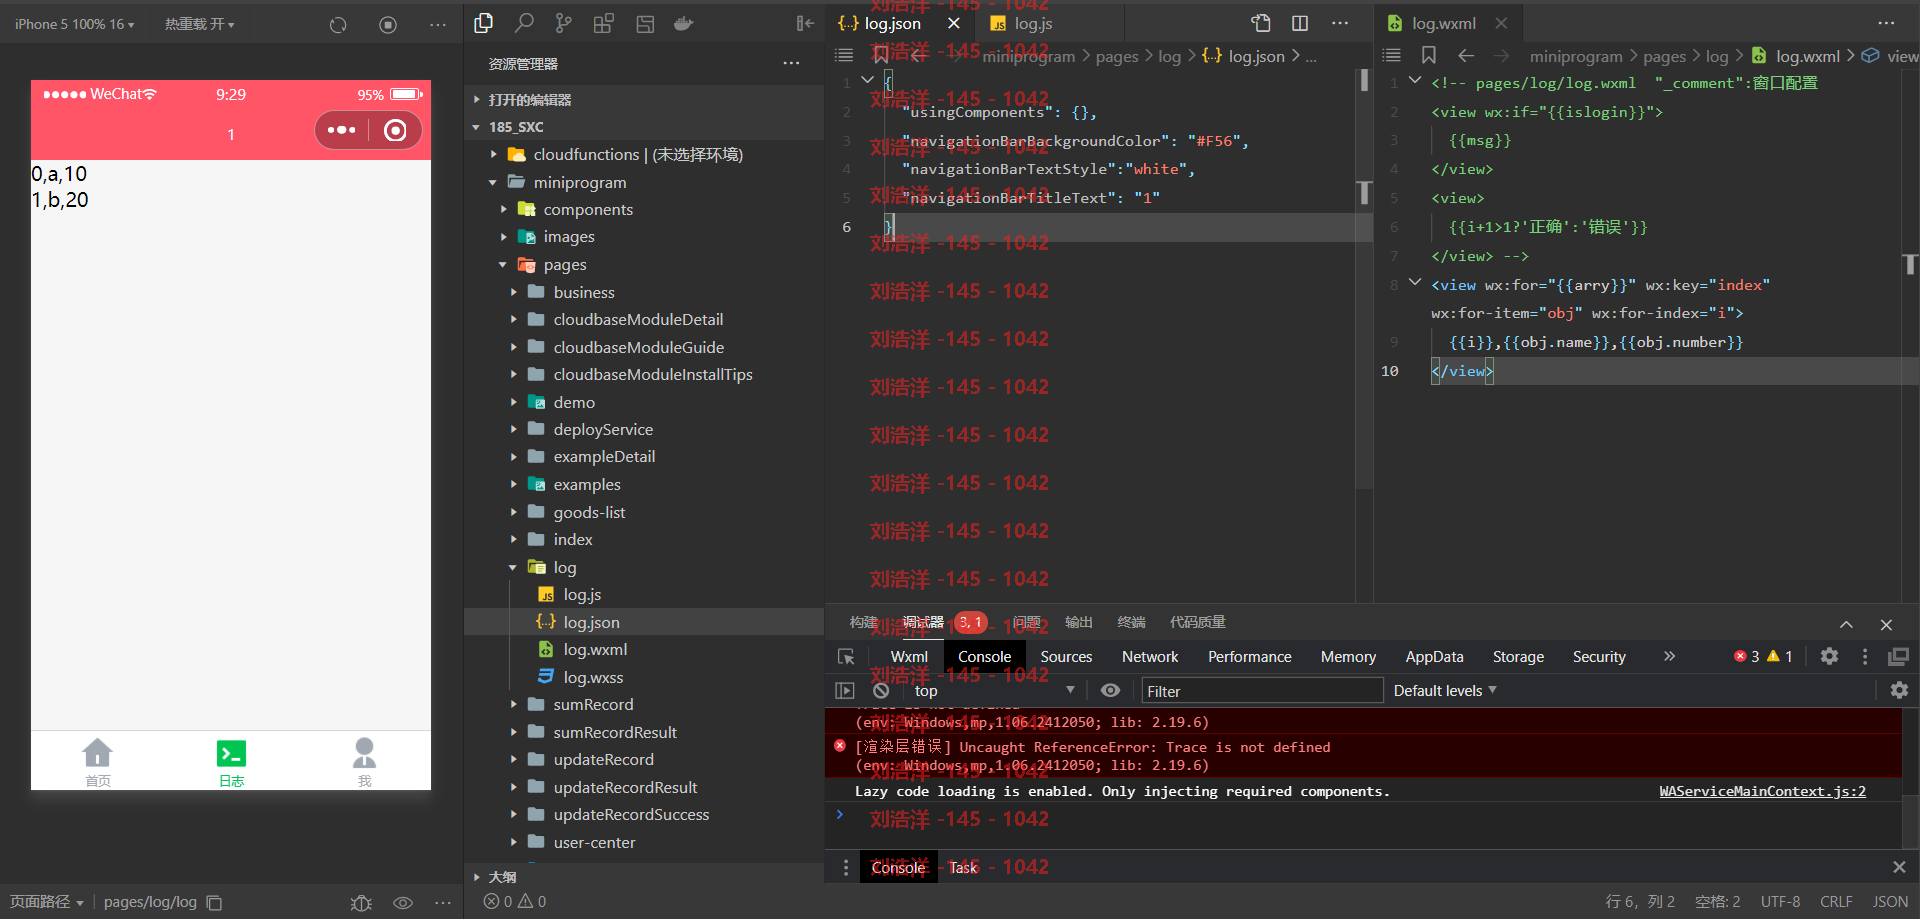Viewport: 1920px width, 919px height.
Task: Click the UTF-8 encoding in status bar
Action: click(x=1780, y=902)
